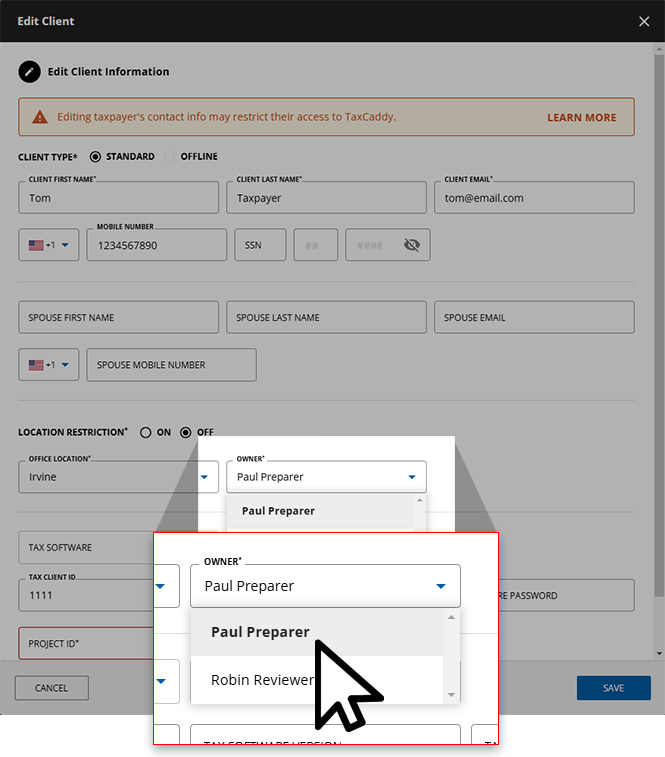Click the first SSN field
The width and height of the screenshot is (665, 757).
260,245
